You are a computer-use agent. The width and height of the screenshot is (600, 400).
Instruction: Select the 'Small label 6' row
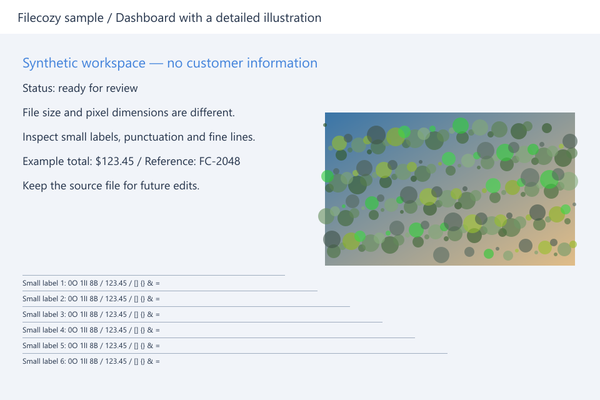point(91,361)
